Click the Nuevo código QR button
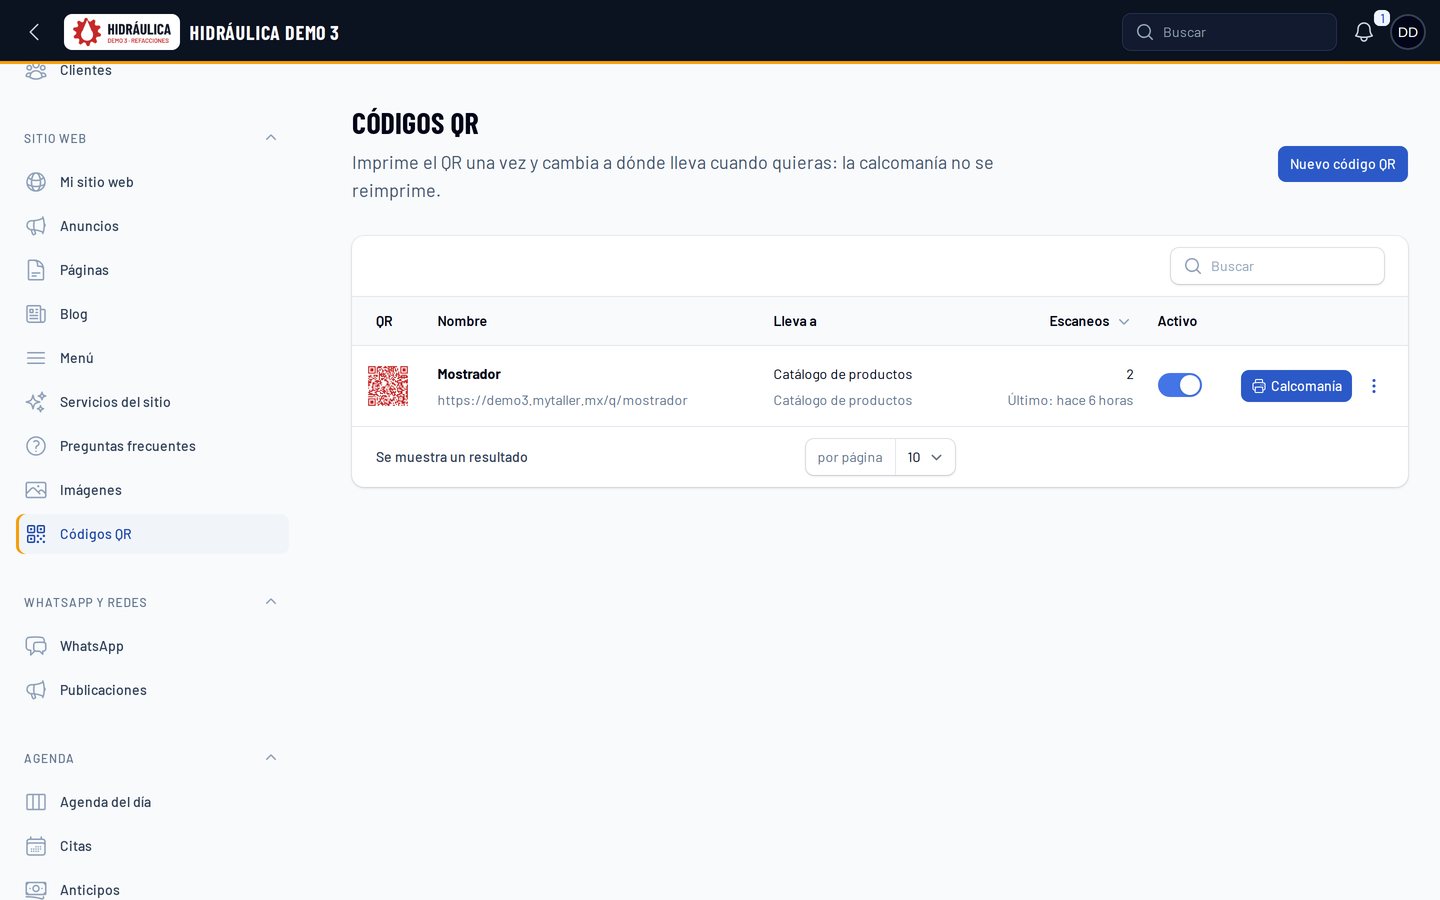The width and height of the screenshot is (1440, 900). [1342, 164]
